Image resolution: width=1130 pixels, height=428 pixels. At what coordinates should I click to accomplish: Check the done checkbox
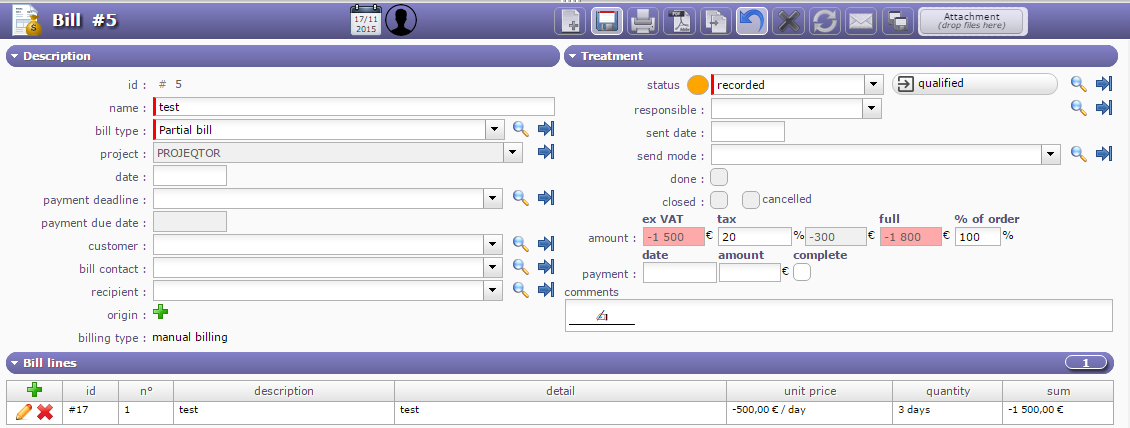pos(719,178)
